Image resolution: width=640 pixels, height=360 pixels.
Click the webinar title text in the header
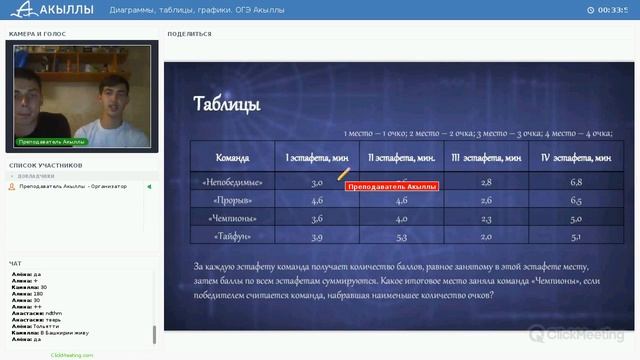coord(197,10)
